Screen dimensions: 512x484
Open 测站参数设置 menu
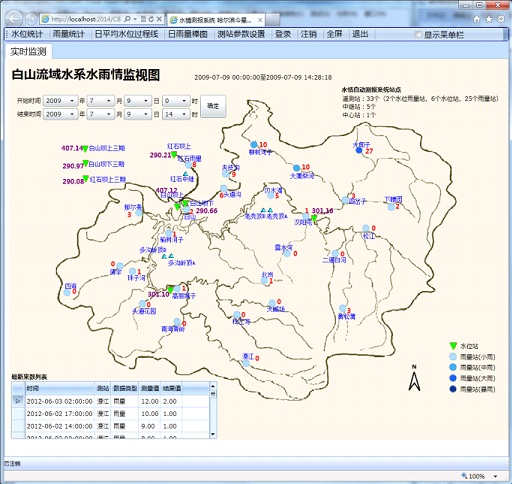click(x=241, y=34)
